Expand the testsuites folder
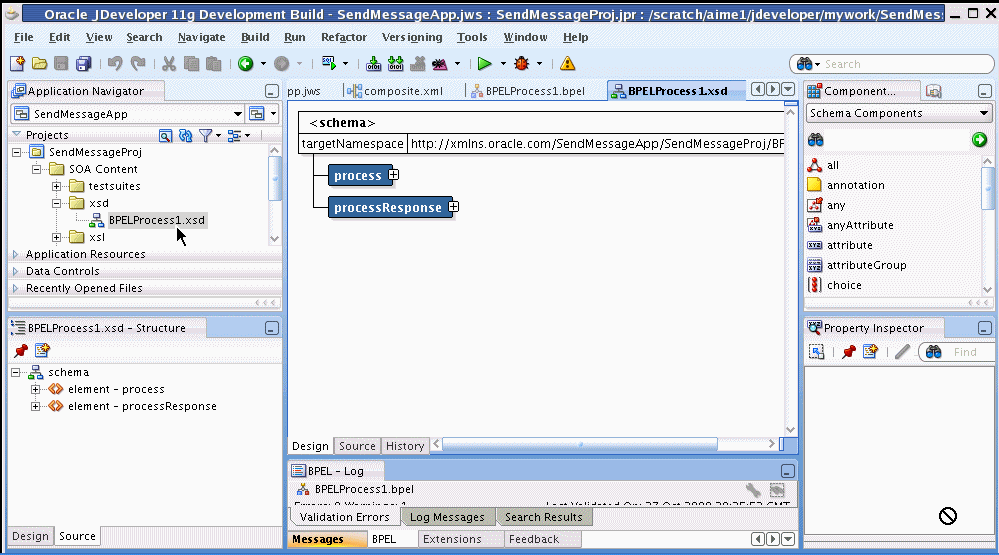 pos(57,186)
